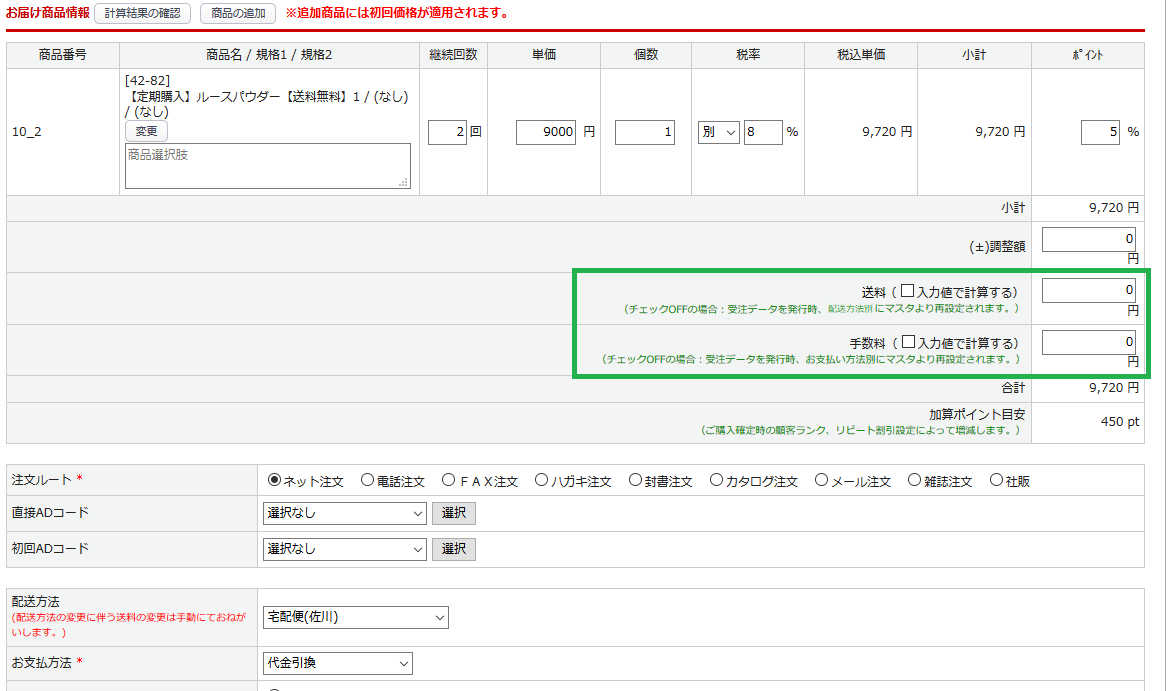The width and height of the screenshot is (1170, 691).
Task: Click the 商品選択肢 text area
Action: point(267,166)
